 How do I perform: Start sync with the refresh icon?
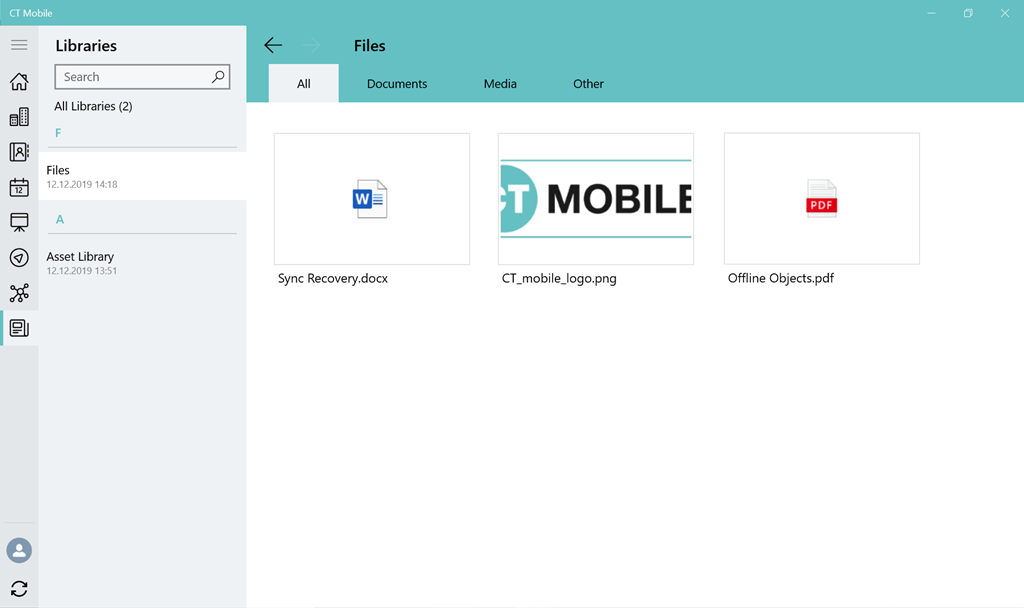pos(19,589)
